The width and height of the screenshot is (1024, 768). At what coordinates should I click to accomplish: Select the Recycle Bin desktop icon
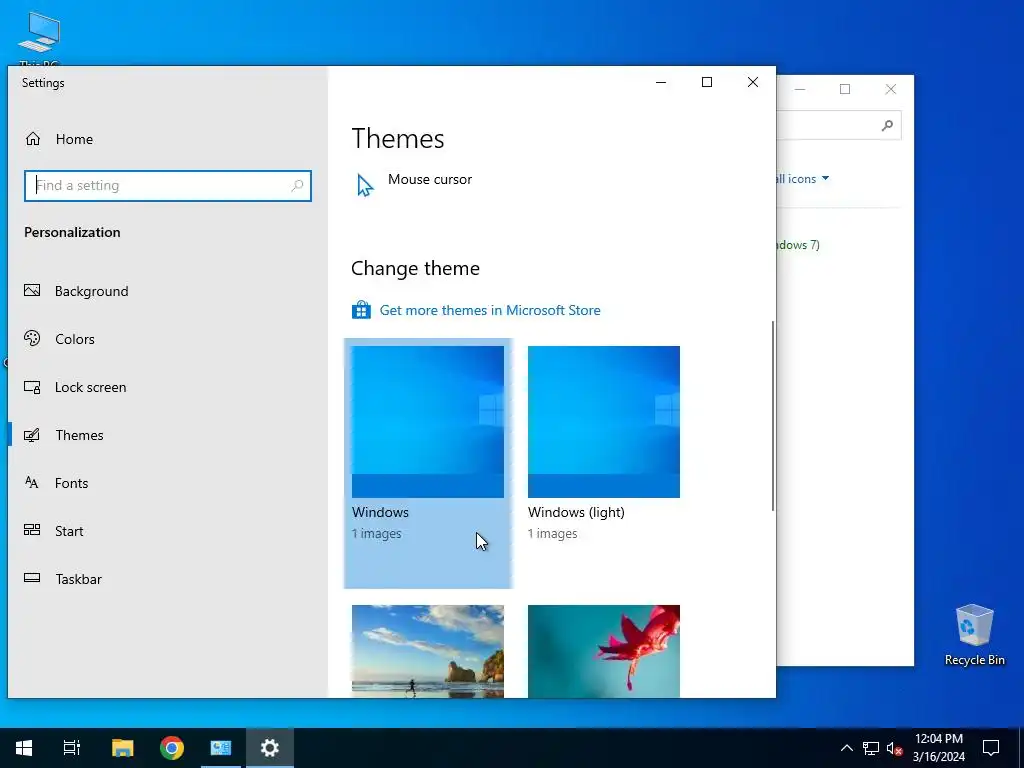pos(974,635)
